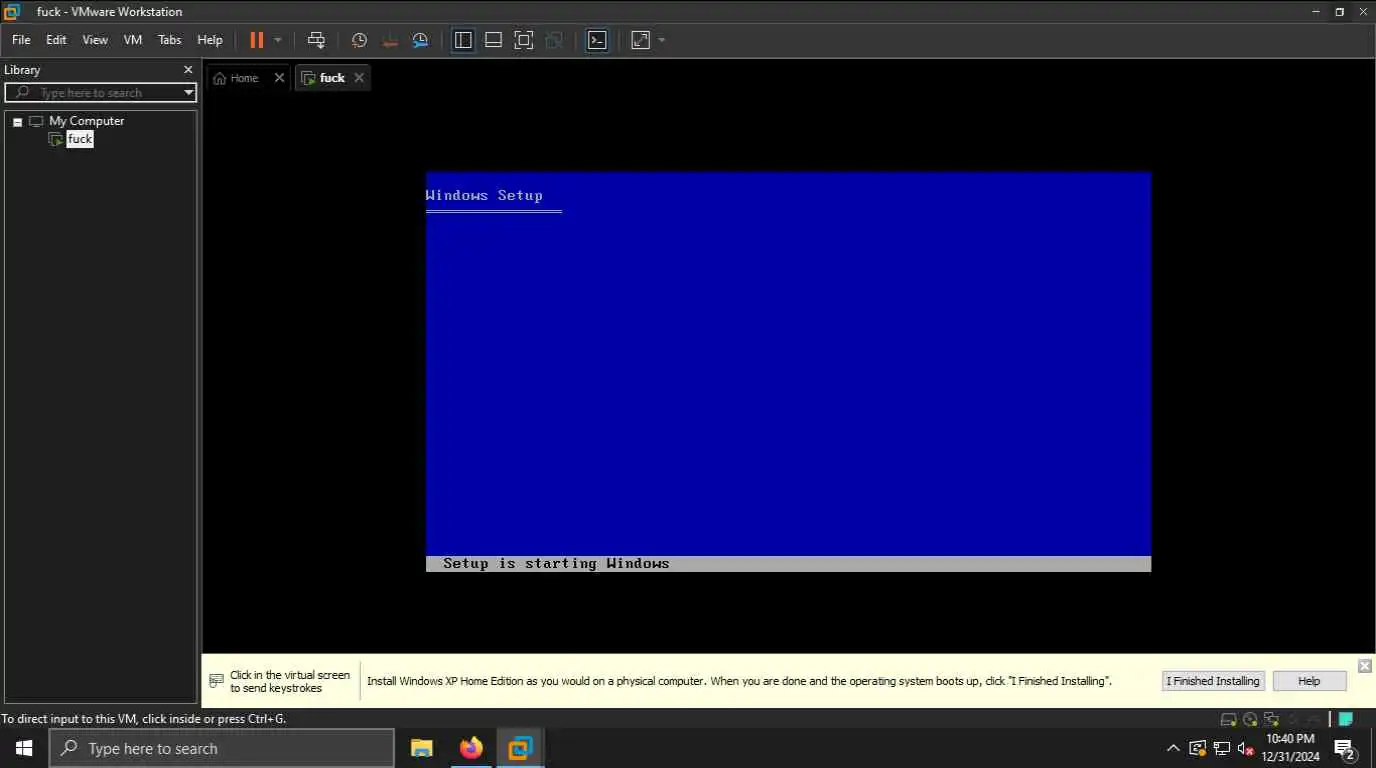
Task: Select the fuck VM in library tree
Action: tap(80, 139)
